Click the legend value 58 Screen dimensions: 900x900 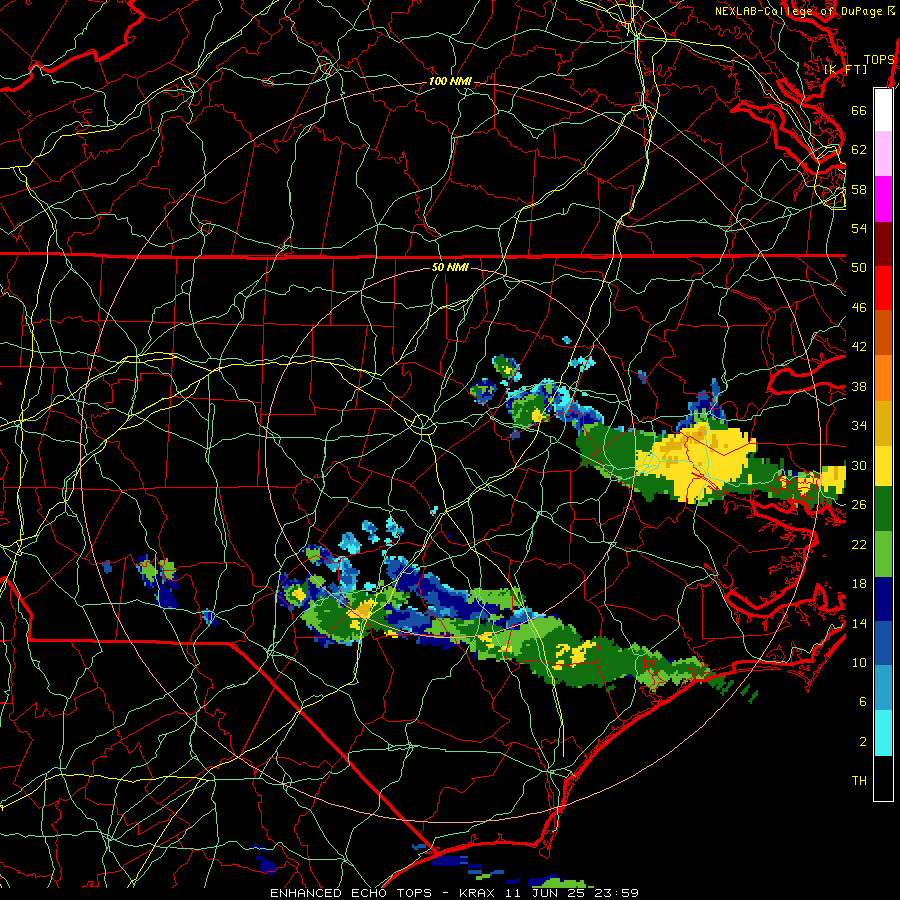click(859, 189)
